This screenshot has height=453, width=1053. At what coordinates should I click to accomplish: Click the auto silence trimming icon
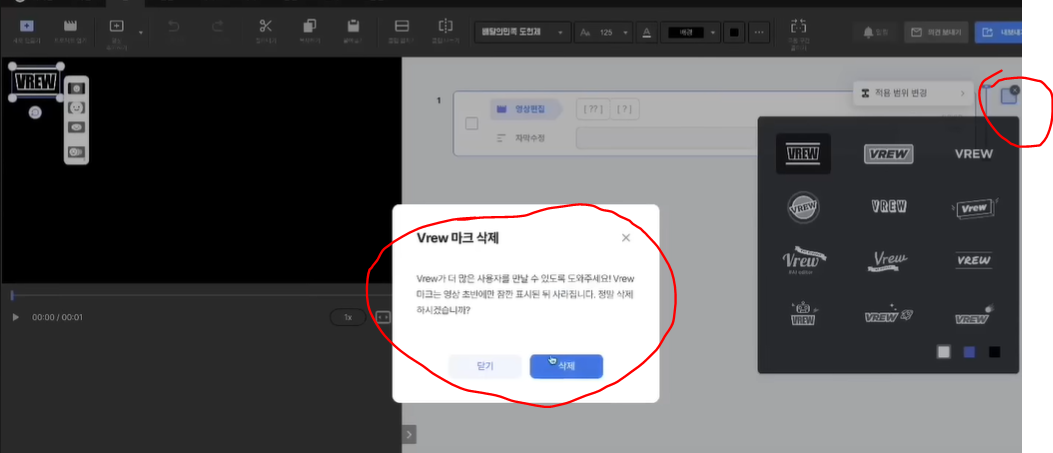pos(798,27)
